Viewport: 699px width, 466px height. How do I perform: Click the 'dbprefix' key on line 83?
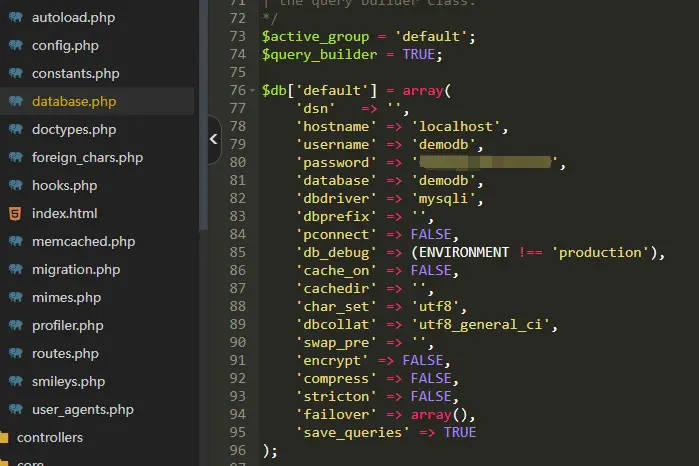pos(336,217)
